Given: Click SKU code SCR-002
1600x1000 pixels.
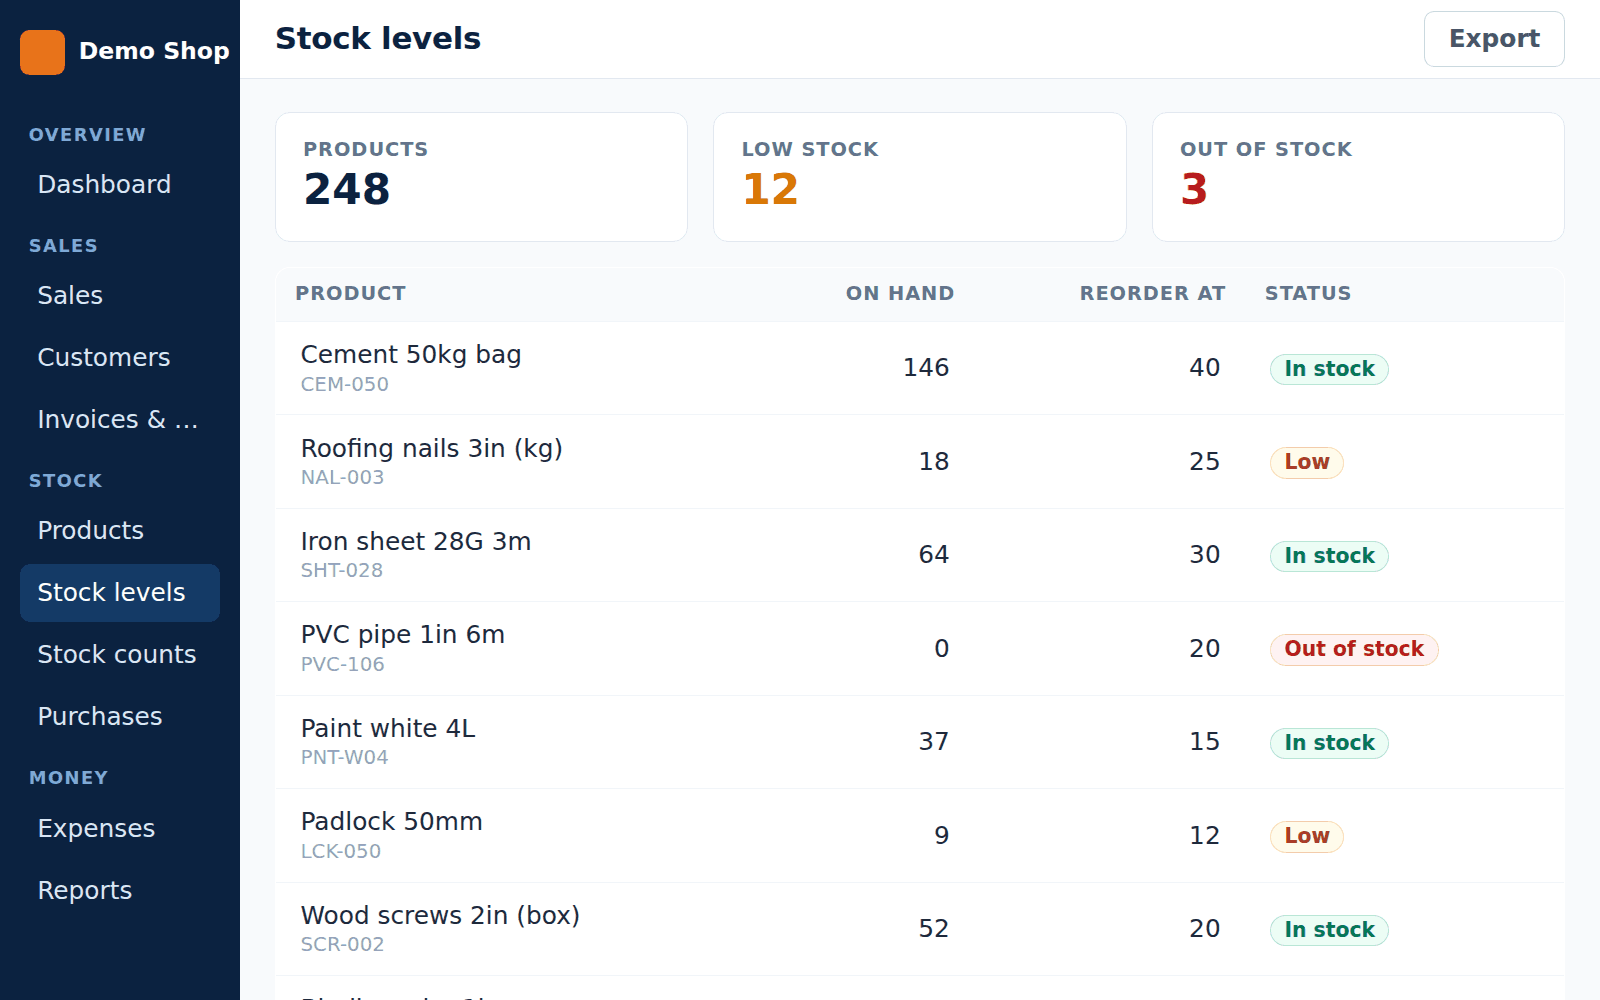Looking at the screenshot, I should pos(343,944).
